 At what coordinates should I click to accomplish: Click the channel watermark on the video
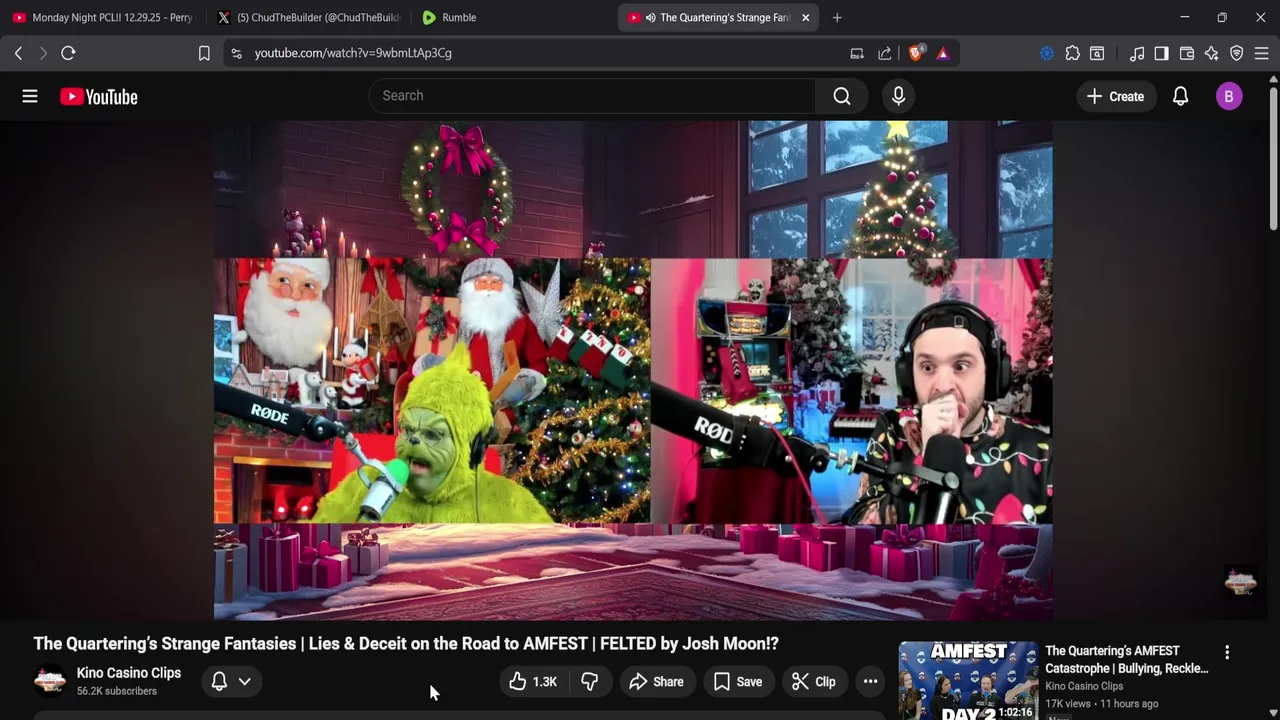click(x=1240, y=582)
